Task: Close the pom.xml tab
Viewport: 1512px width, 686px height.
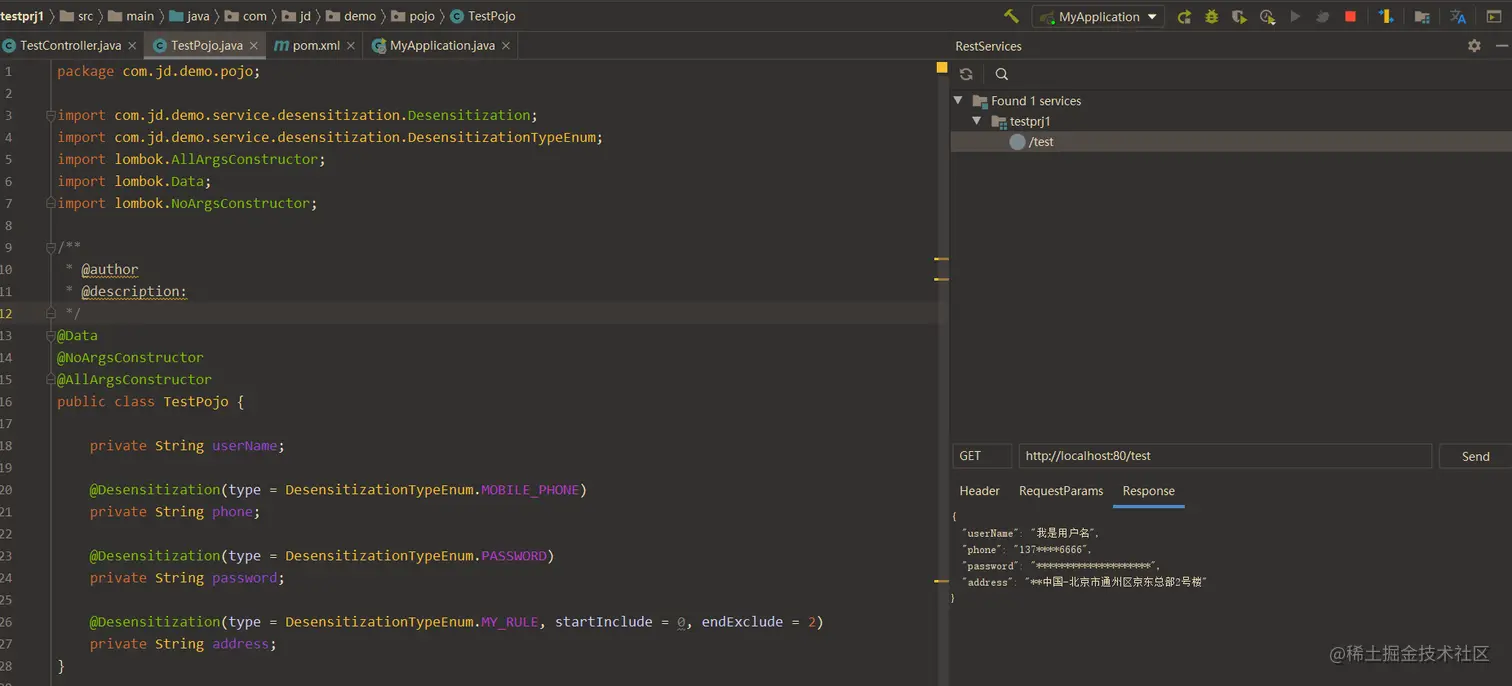Action: coord(351,46)
